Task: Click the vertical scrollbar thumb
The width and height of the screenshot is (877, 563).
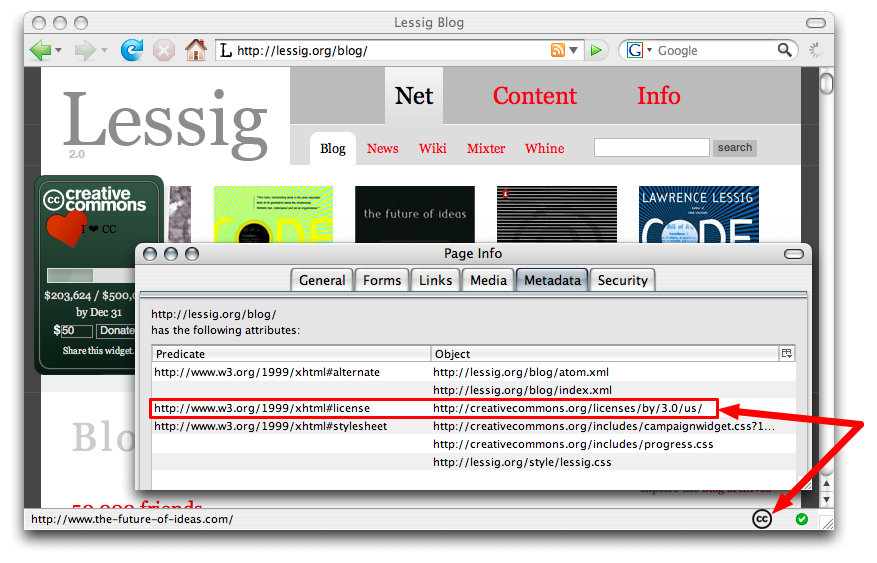Action: pos(826,84)
